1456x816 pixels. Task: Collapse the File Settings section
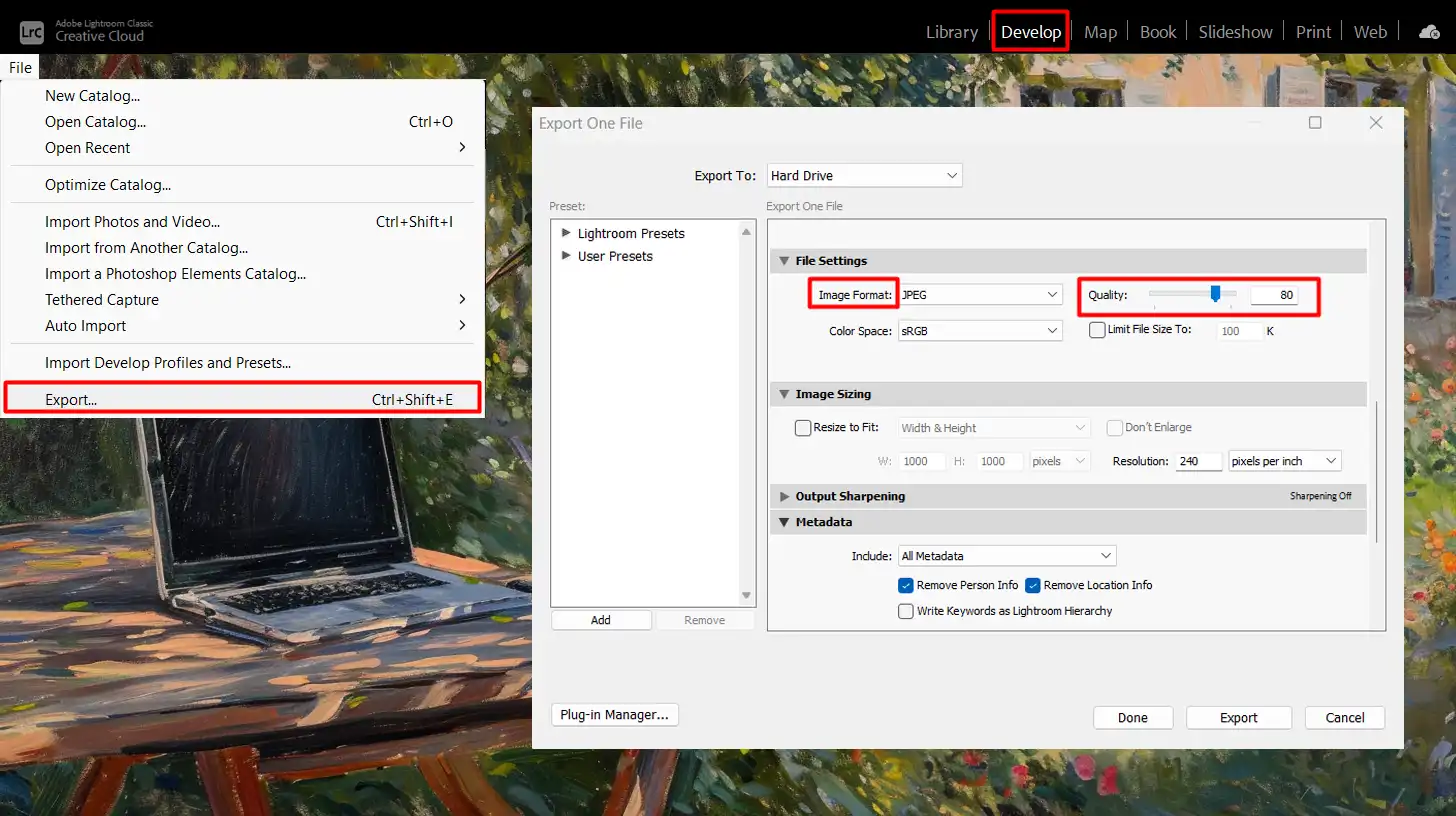pos(784,261)
